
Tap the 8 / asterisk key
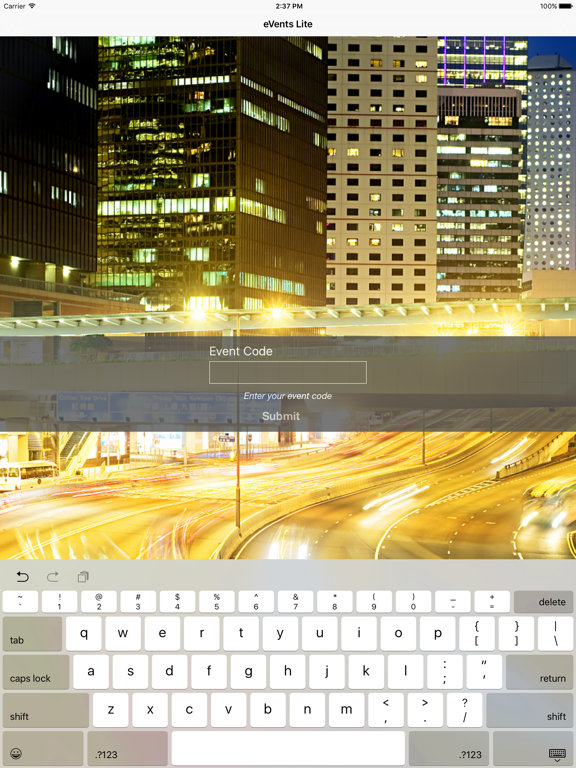coord(335,601)
